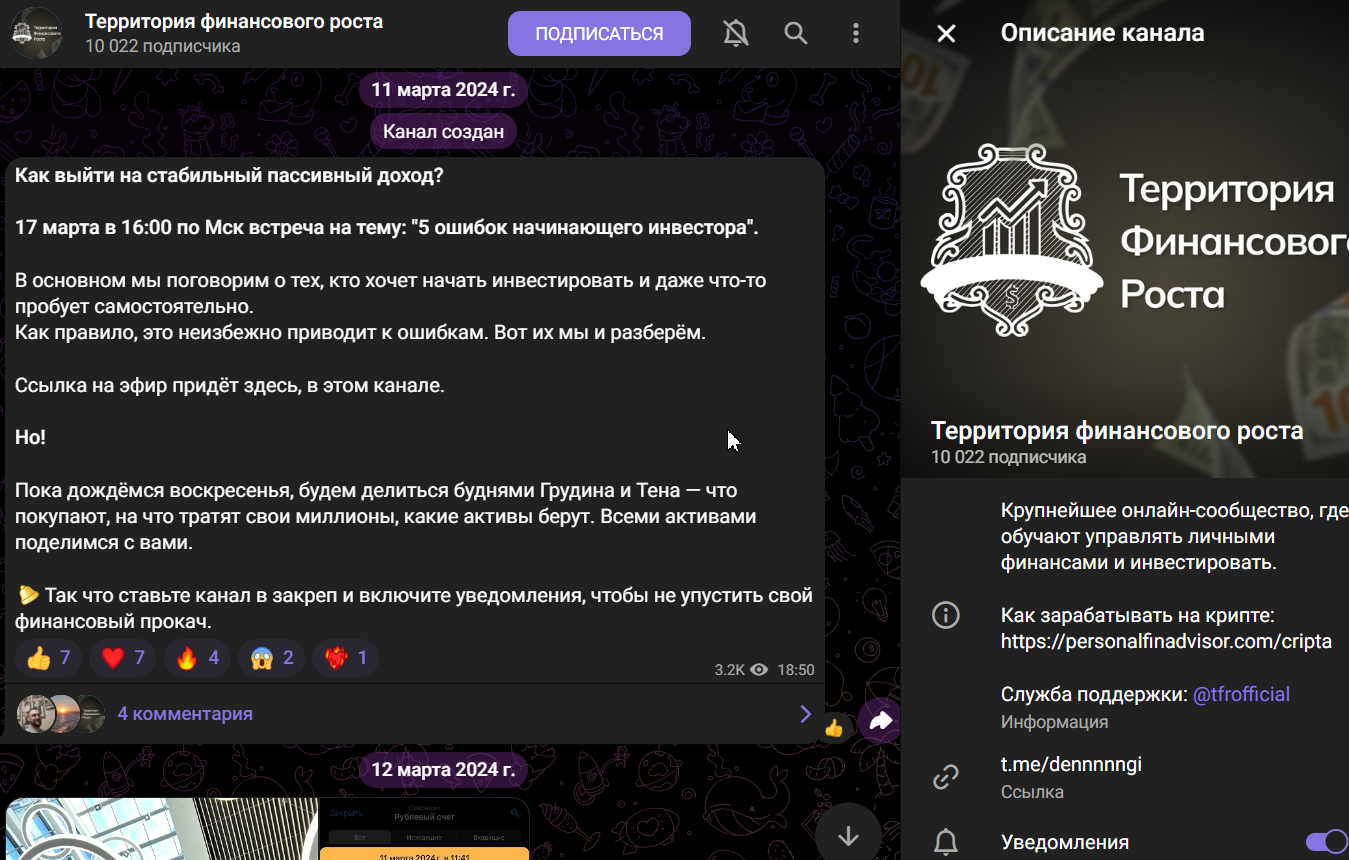Click the header title Территория финансового роста
Viewport: 1349px width, 860px height.
[x=234, y=21]
